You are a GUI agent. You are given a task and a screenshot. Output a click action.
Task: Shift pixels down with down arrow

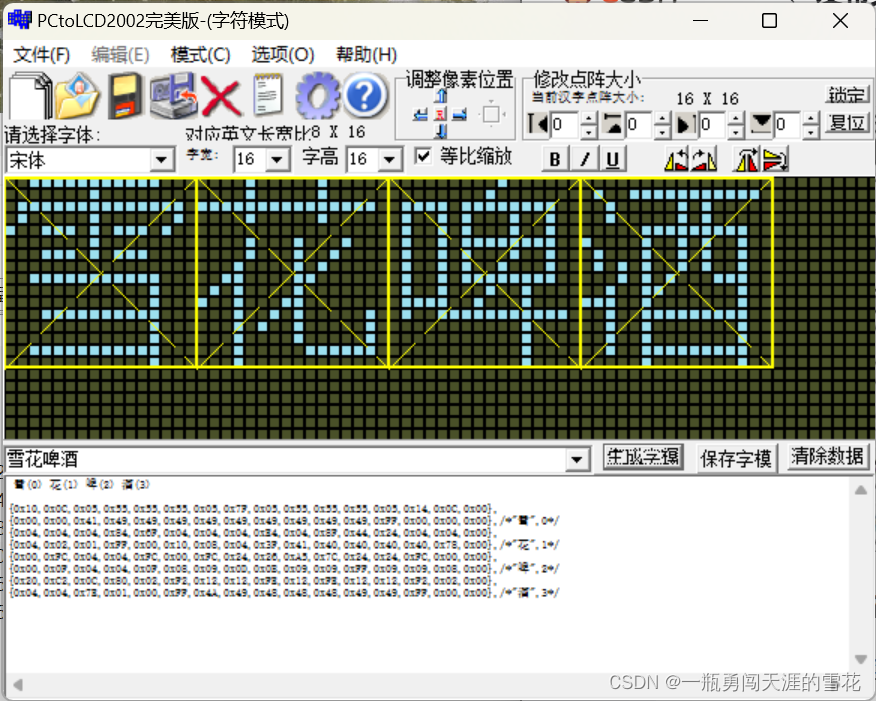(441, 132)
